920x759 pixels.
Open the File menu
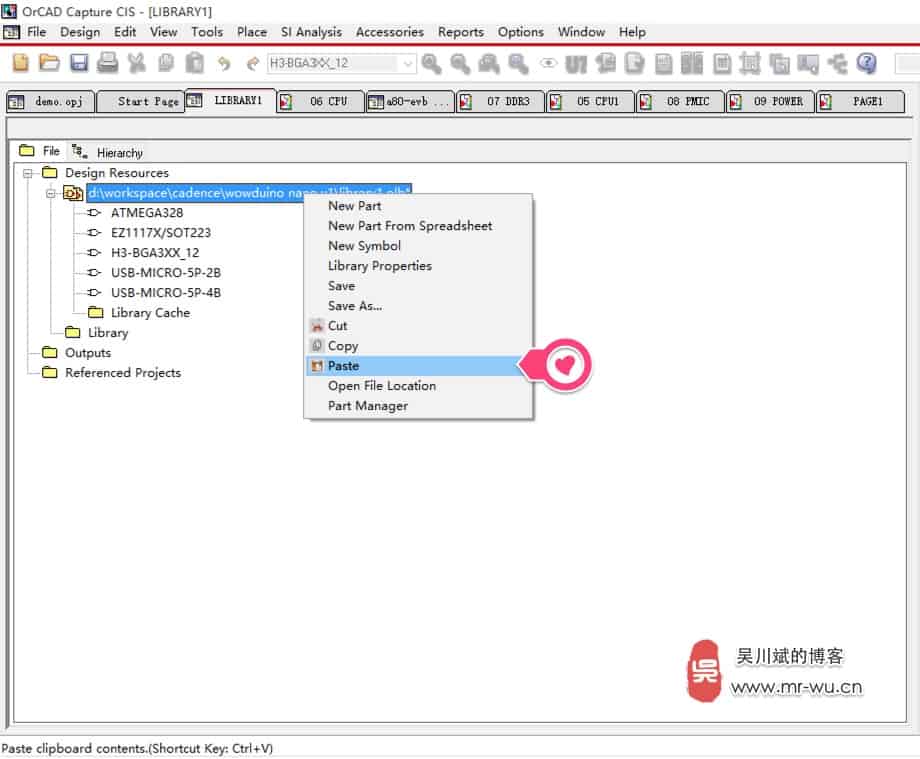pos(36,32)
